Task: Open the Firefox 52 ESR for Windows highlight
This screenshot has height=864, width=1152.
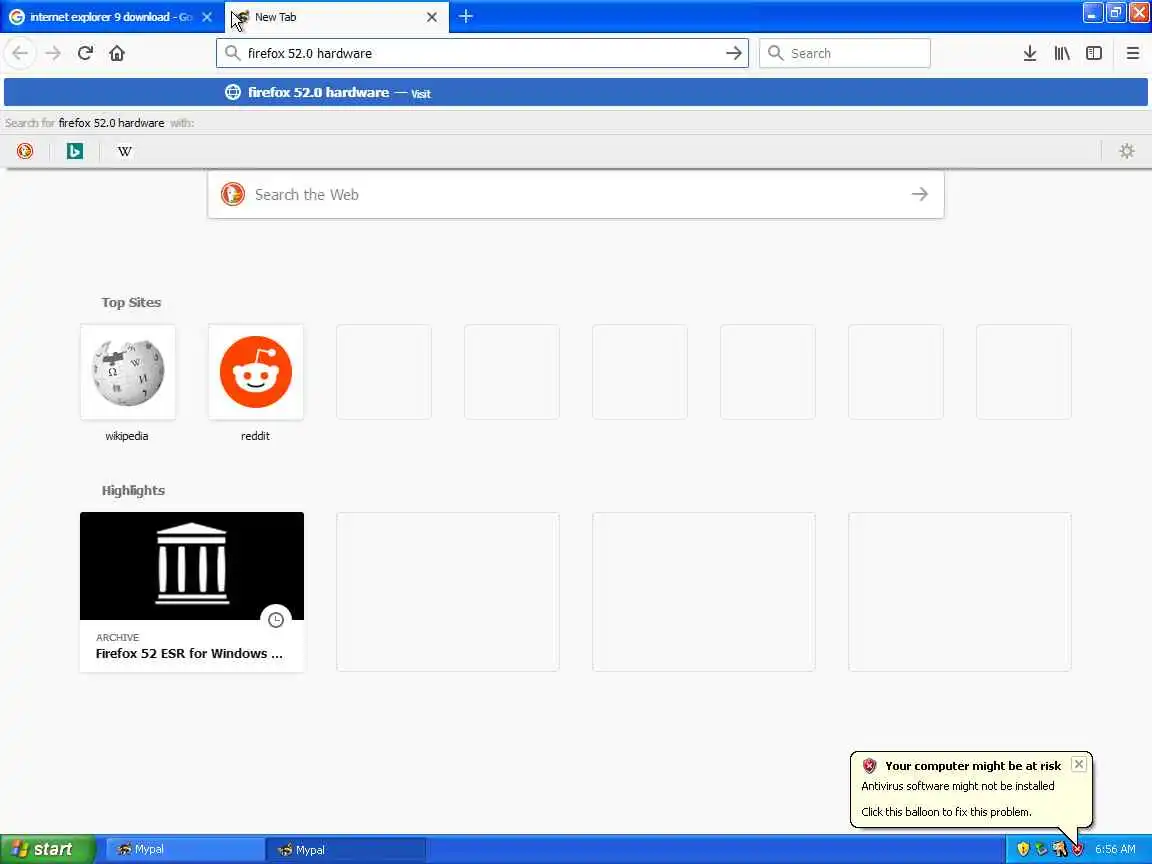Action: click(192, 591)
